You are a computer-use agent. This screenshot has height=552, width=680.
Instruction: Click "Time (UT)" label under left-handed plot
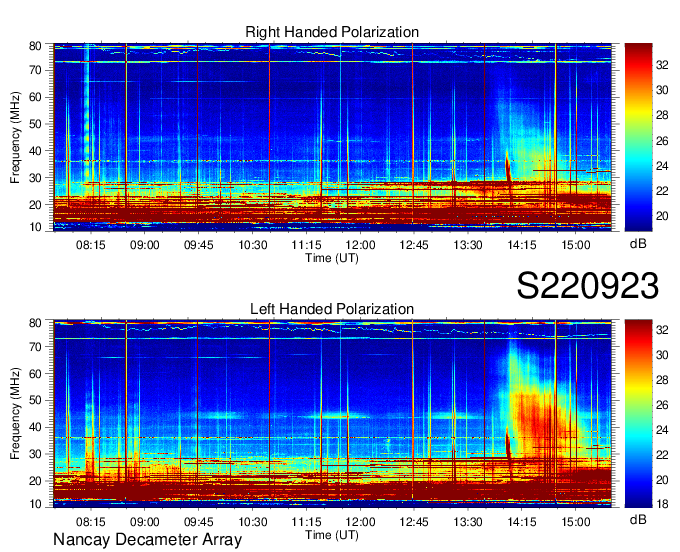click(x=332, y=535)
